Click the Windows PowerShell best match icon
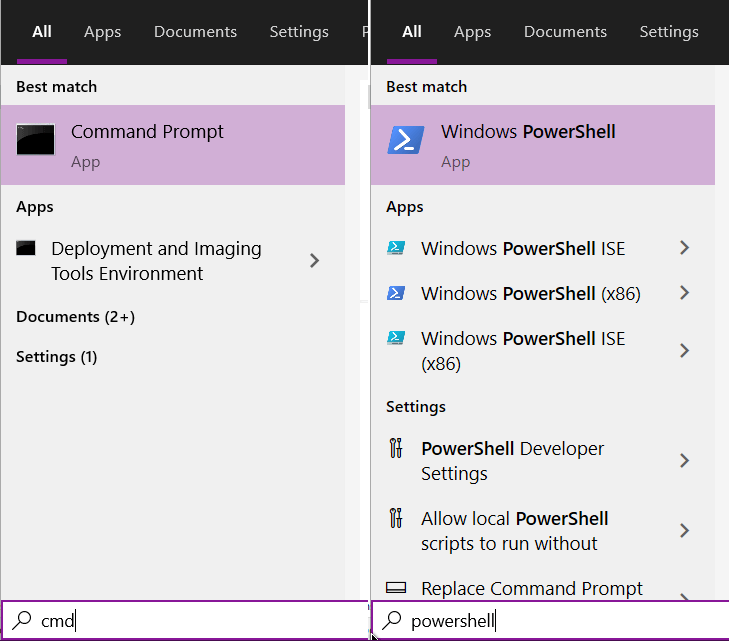Screen dimensions: 729x641 coord(406,139)
